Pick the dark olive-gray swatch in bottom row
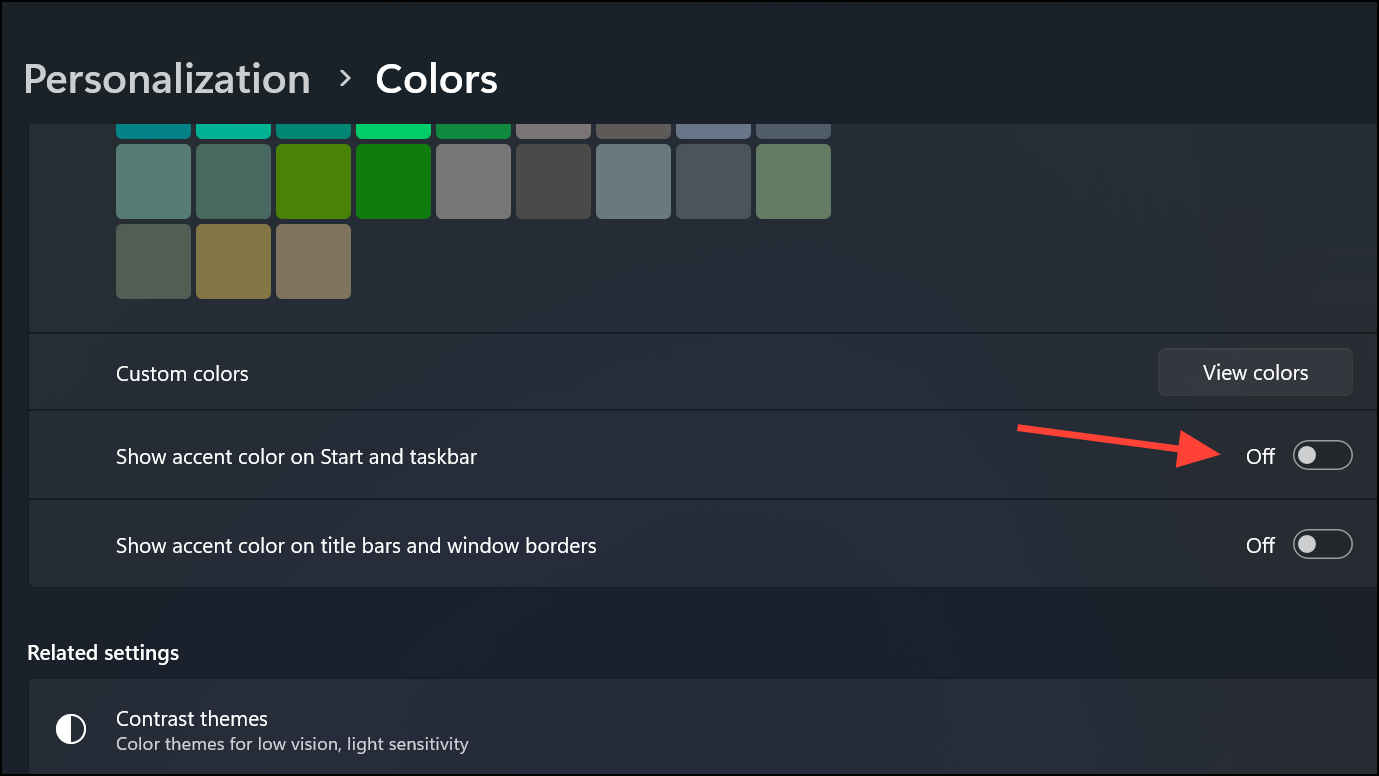Image resolution: width=1379 pixels, height=776 pixels. (153, 261)
